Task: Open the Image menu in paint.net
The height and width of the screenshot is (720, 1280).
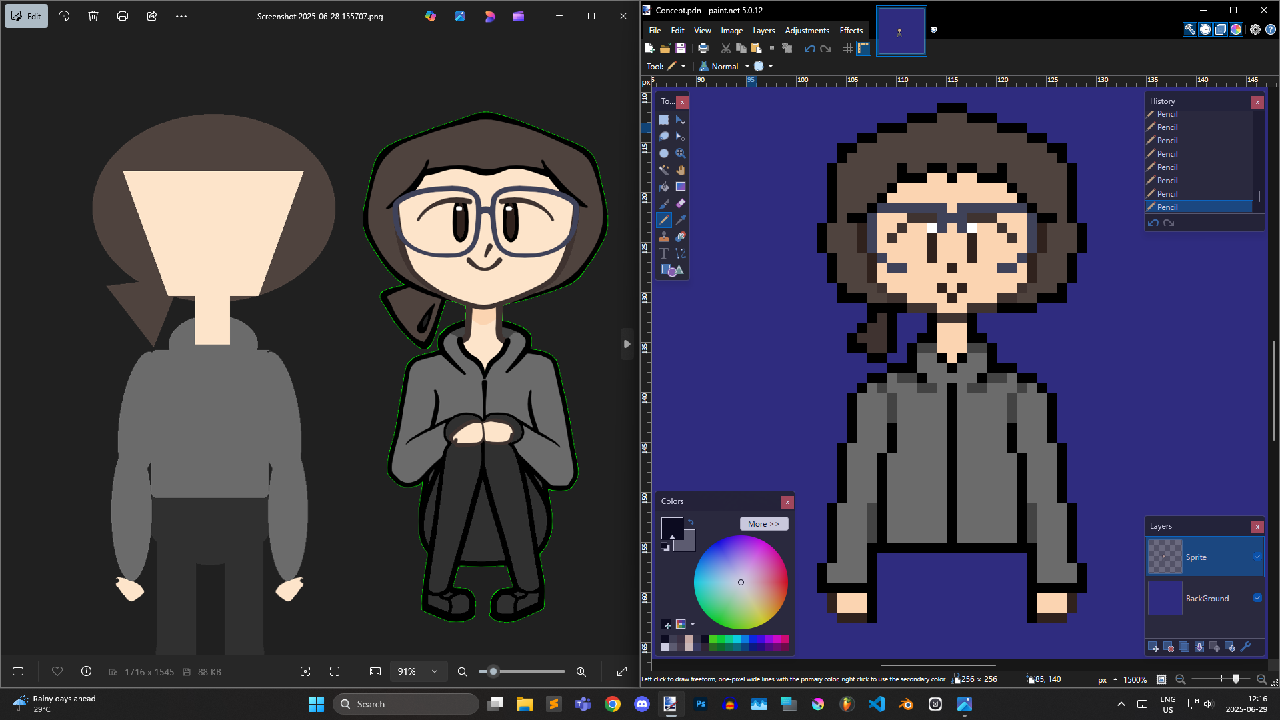Action: (732, 30)
